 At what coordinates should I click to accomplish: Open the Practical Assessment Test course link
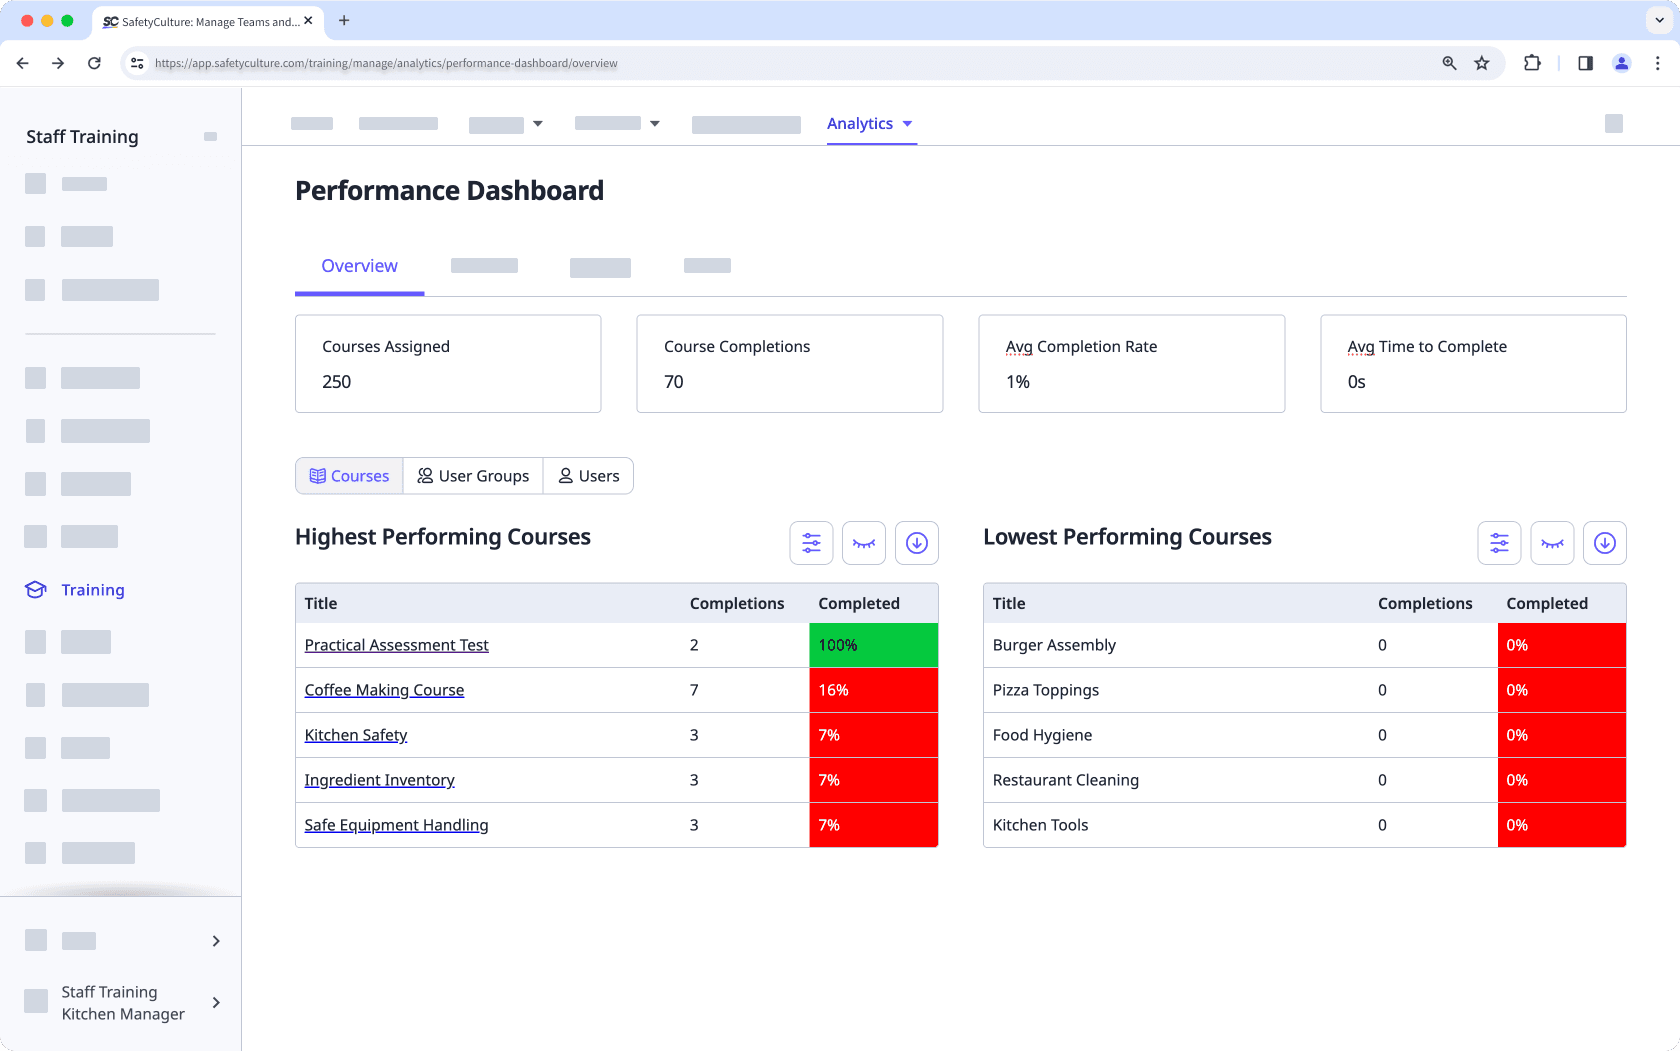396,646
